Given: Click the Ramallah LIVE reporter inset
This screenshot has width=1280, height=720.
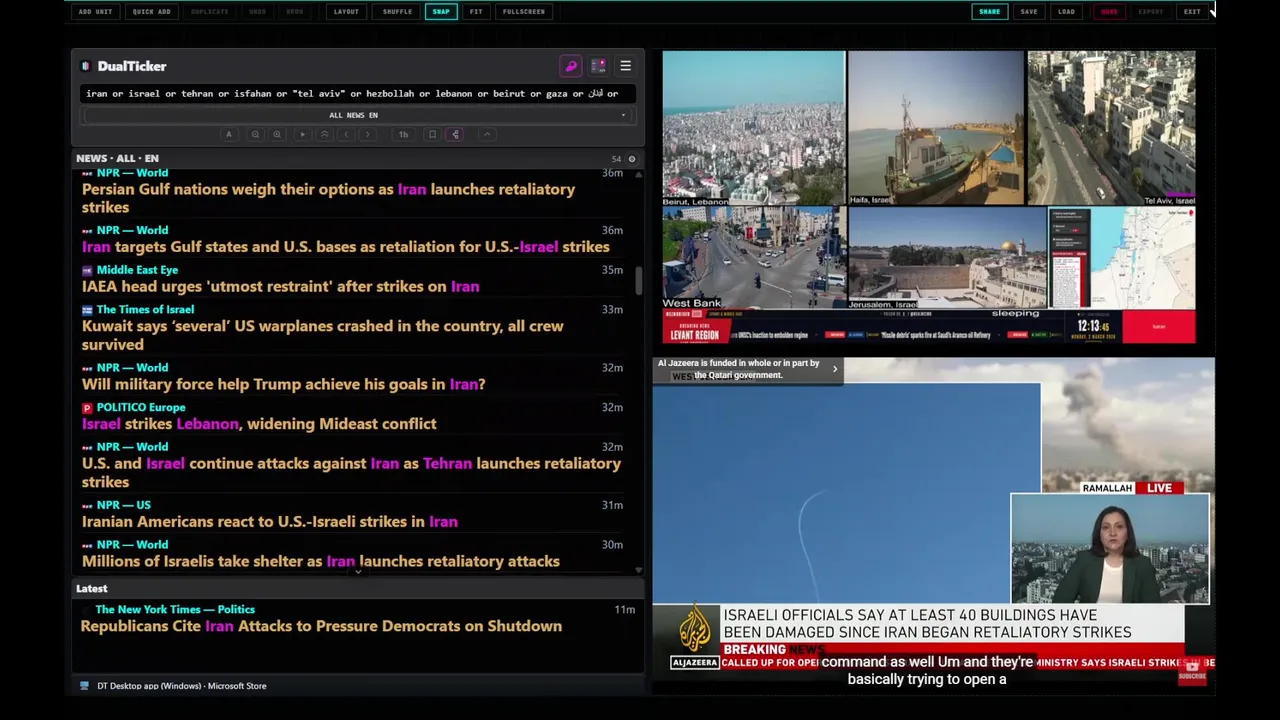Looking at the screenshot, I should 1110,549.
